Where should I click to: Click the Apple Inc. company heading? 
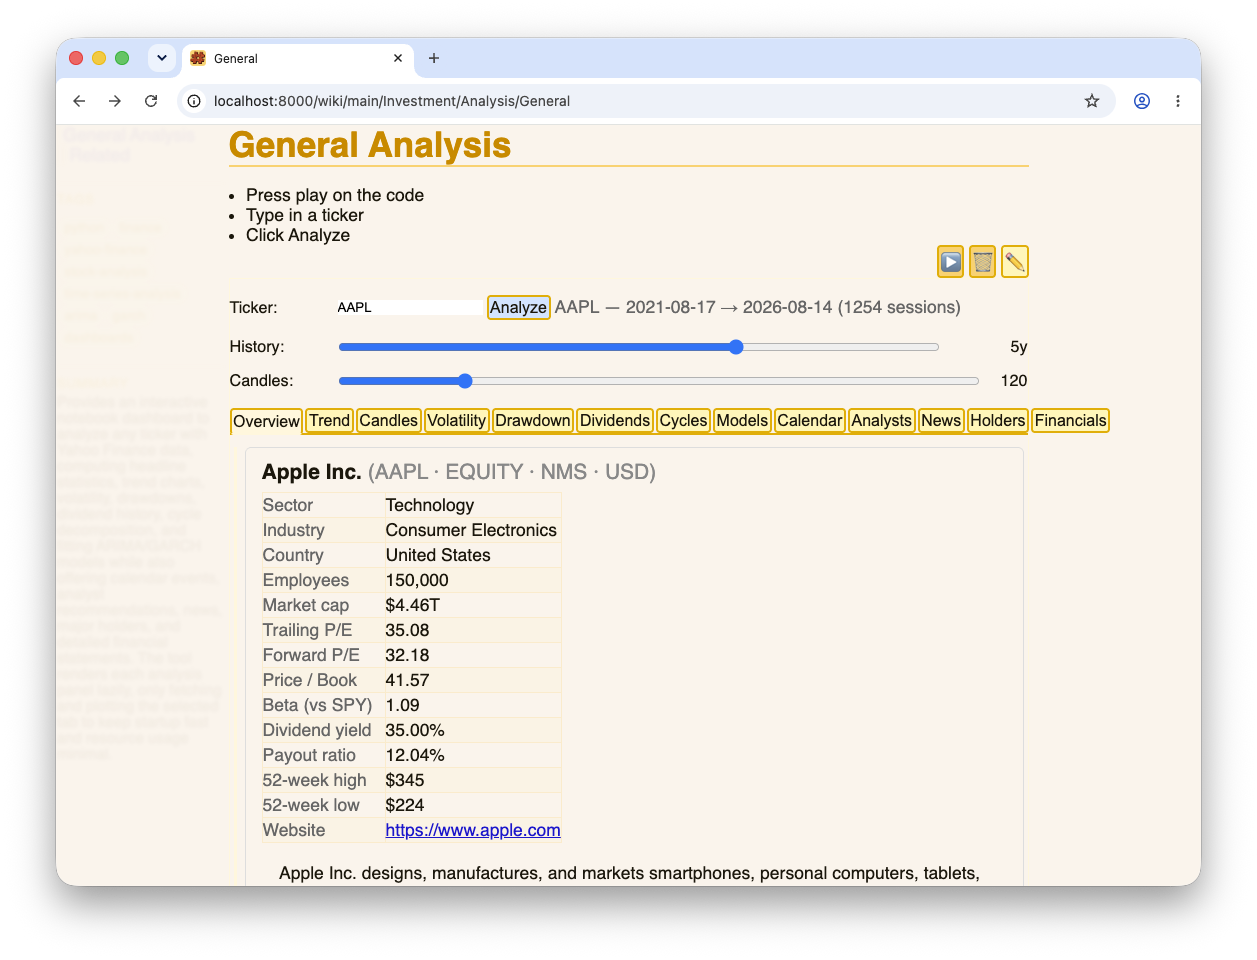click(x=311, y=472)
